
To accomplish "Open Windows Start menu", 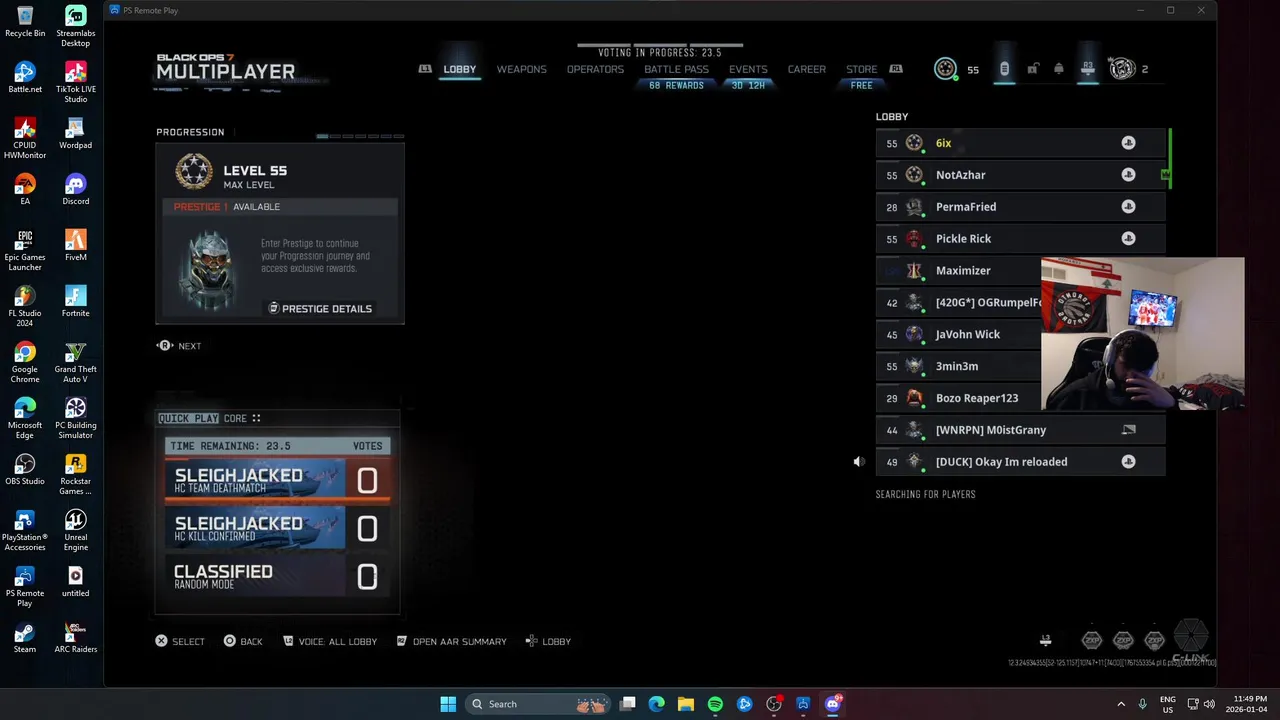I will (448, 704).
